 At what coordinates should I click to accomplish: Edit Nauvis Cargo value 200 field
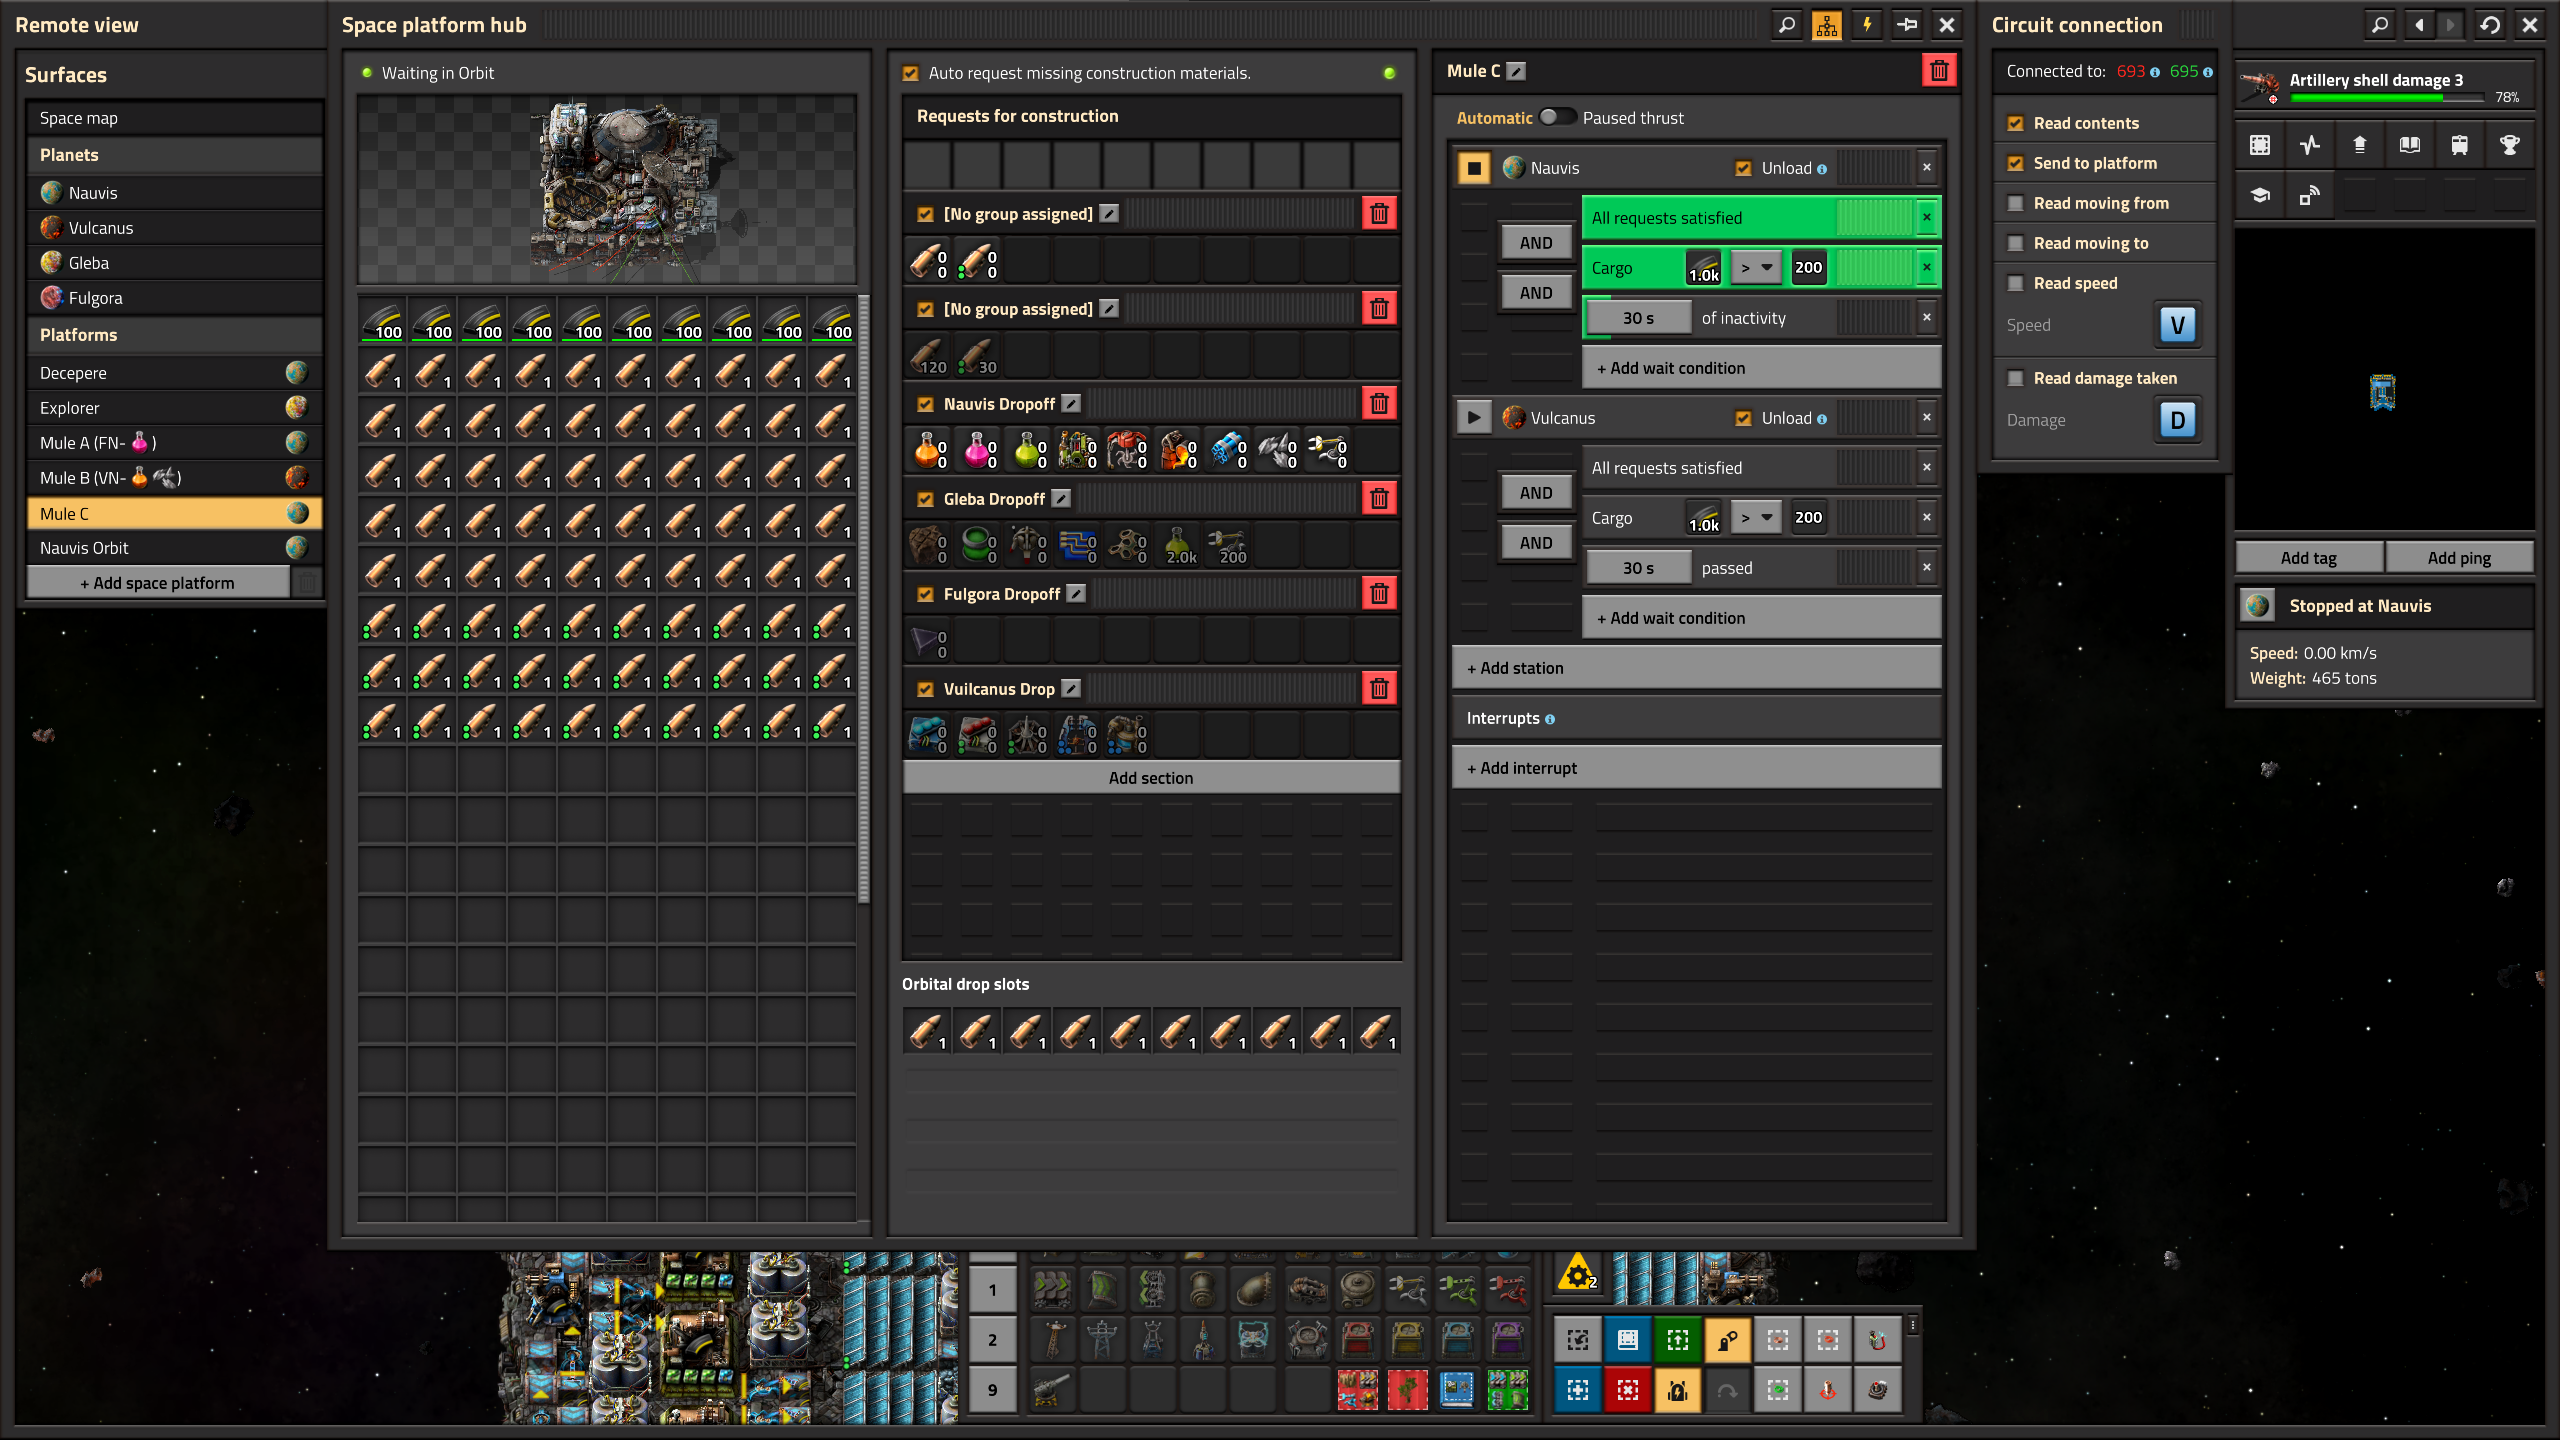click(1808, 268)
